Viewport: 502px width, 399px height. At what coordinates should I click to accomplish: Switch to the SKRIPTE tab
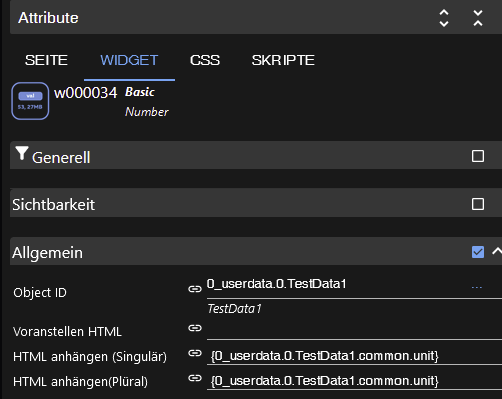pos(283,60)
